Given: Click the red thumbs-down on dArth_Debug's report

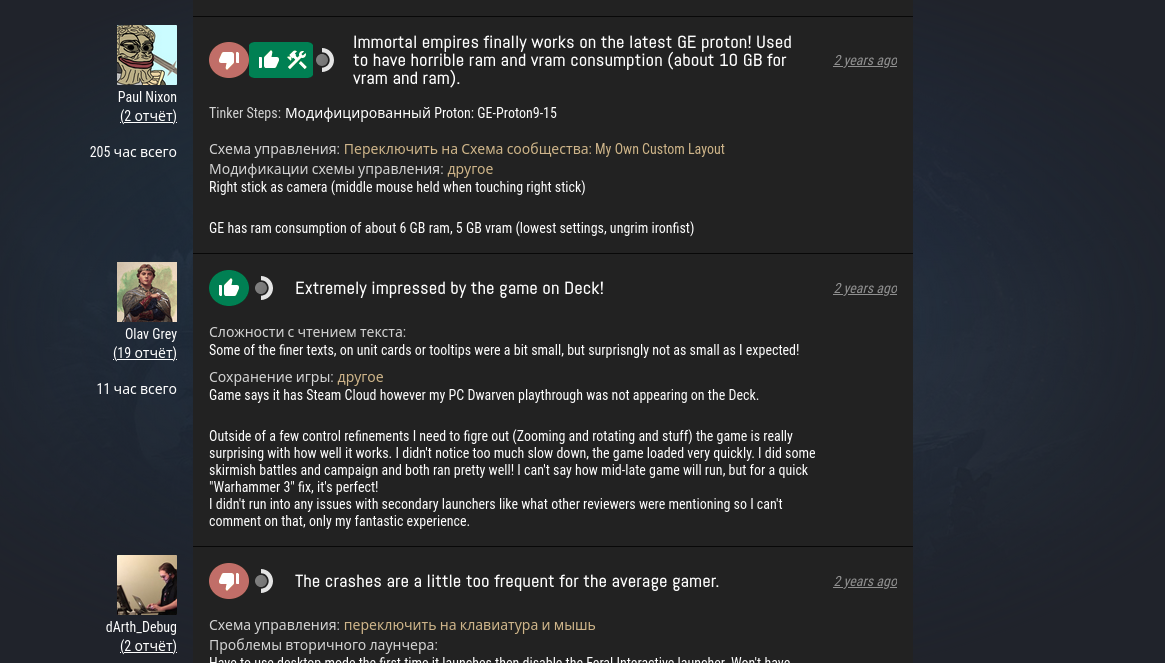Looking at the screenshot, I should (229, 581).
